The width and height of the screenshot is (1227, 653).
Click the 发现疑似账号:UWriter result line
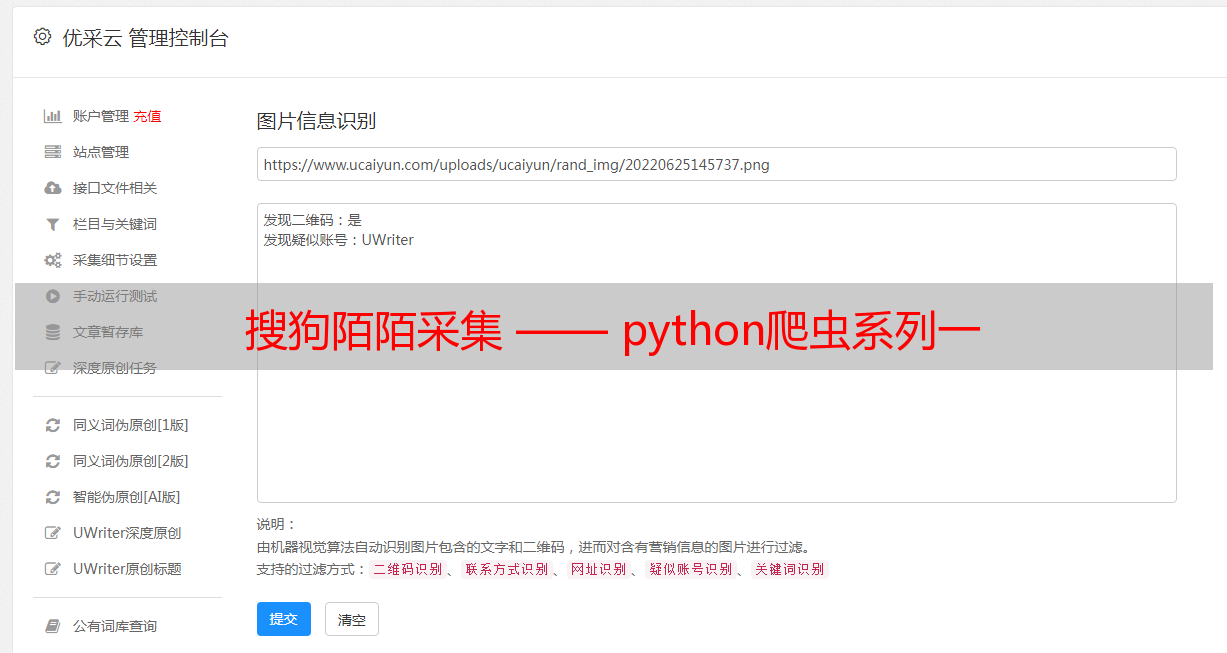click(339, 240)
